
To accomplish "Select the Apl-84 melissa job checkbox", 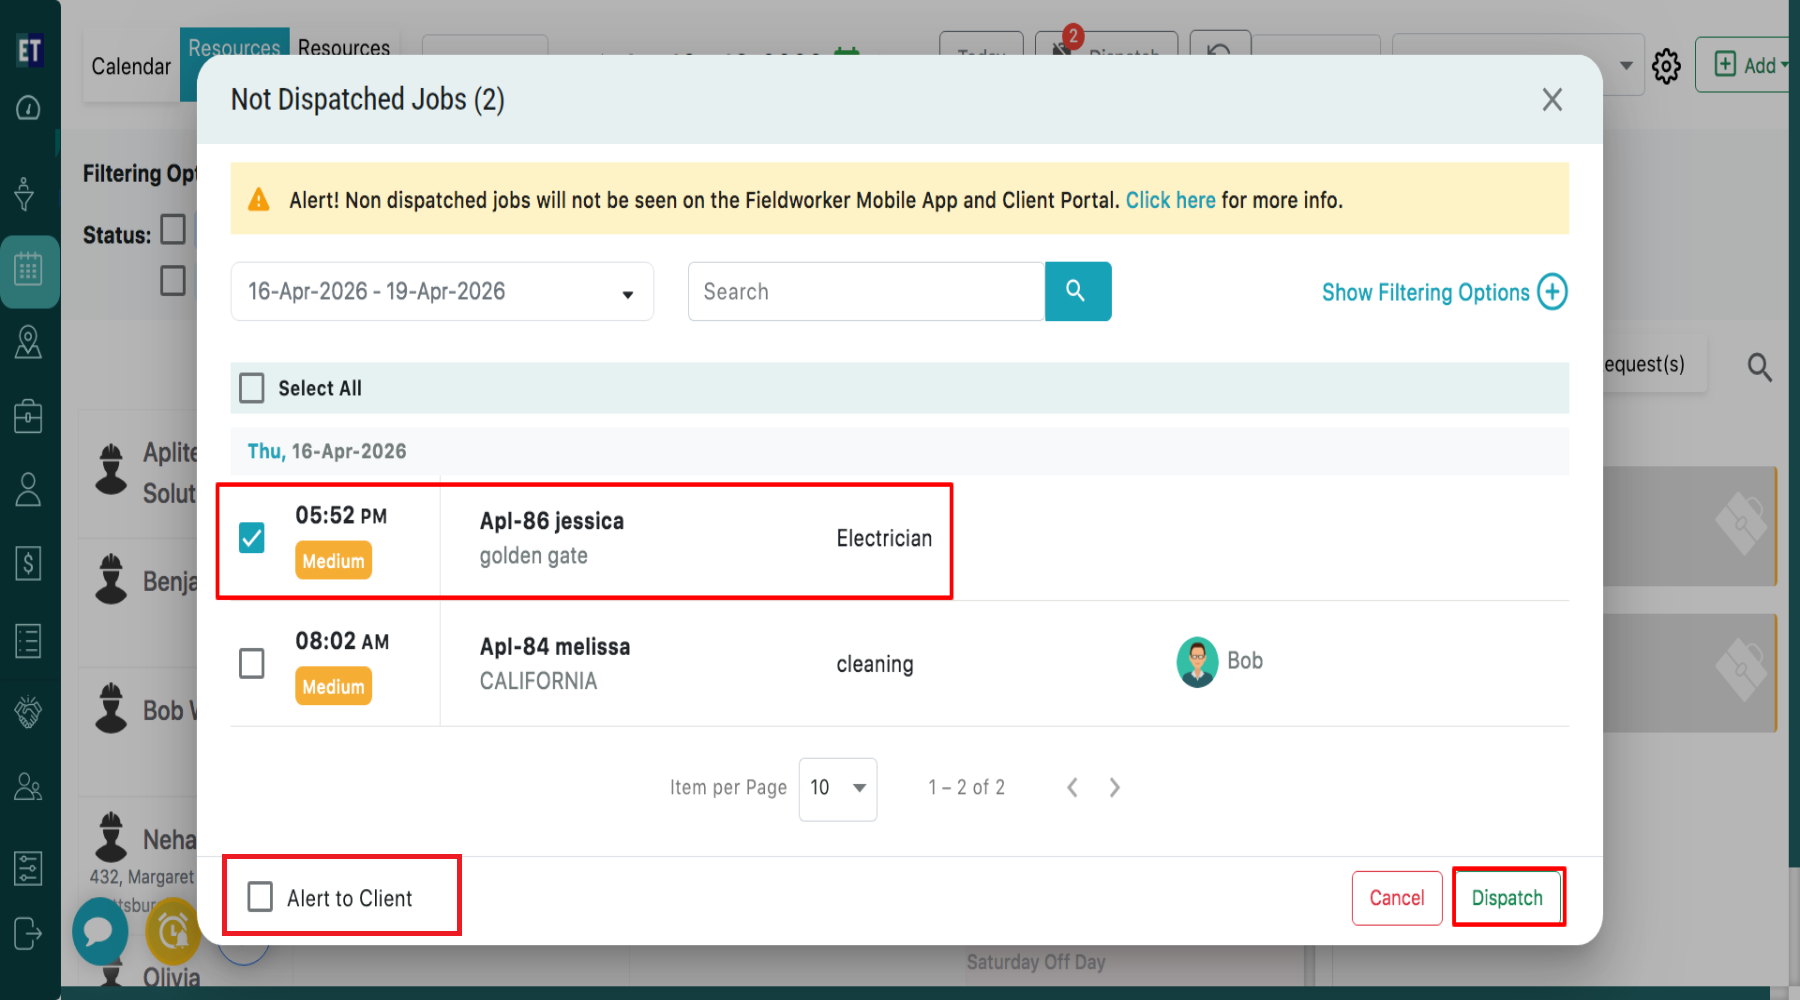I will [x=252, y=663].
